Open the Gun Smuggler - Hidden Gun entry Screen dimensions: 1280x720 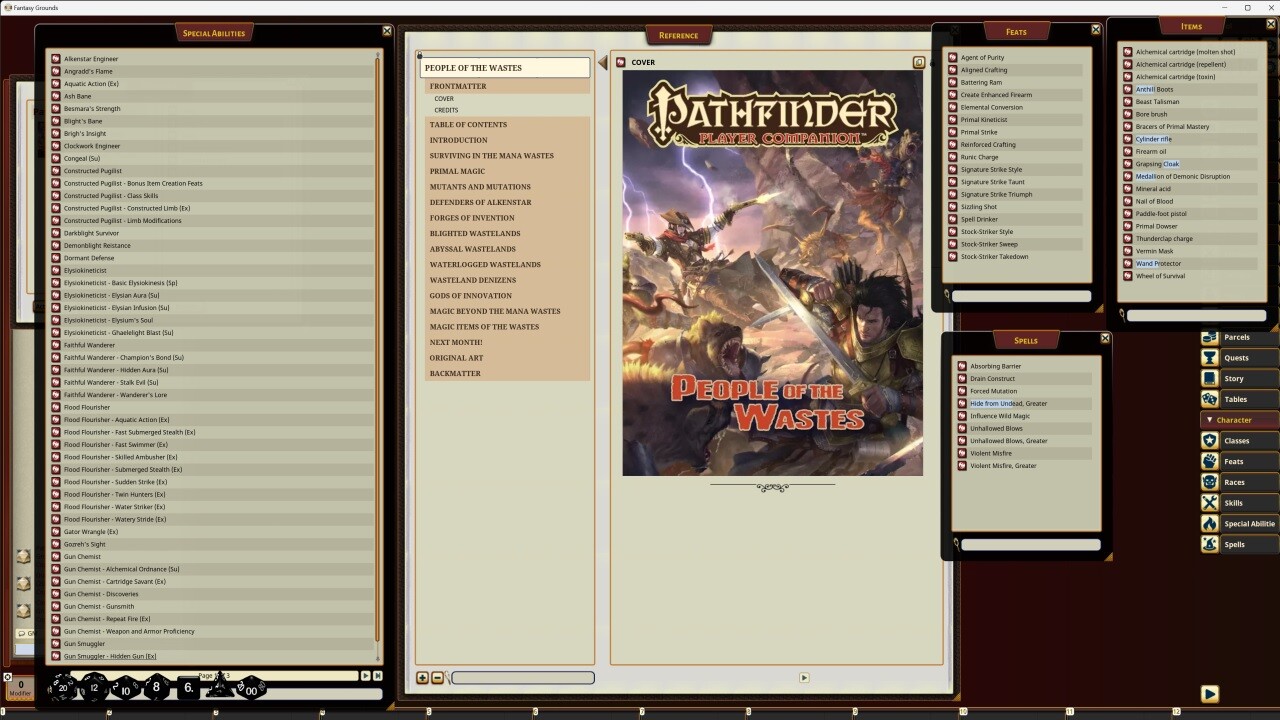(110, 656)
